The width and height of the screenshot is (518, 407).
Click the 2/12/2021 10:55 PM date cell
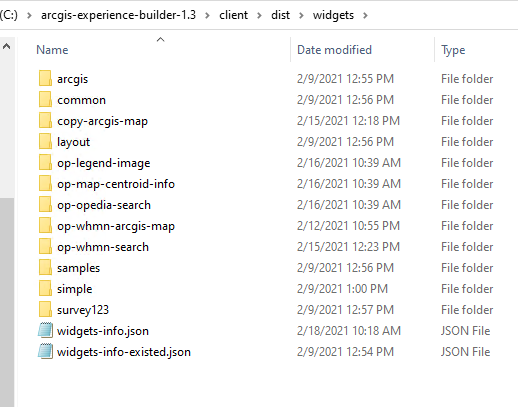click(348, 226)
